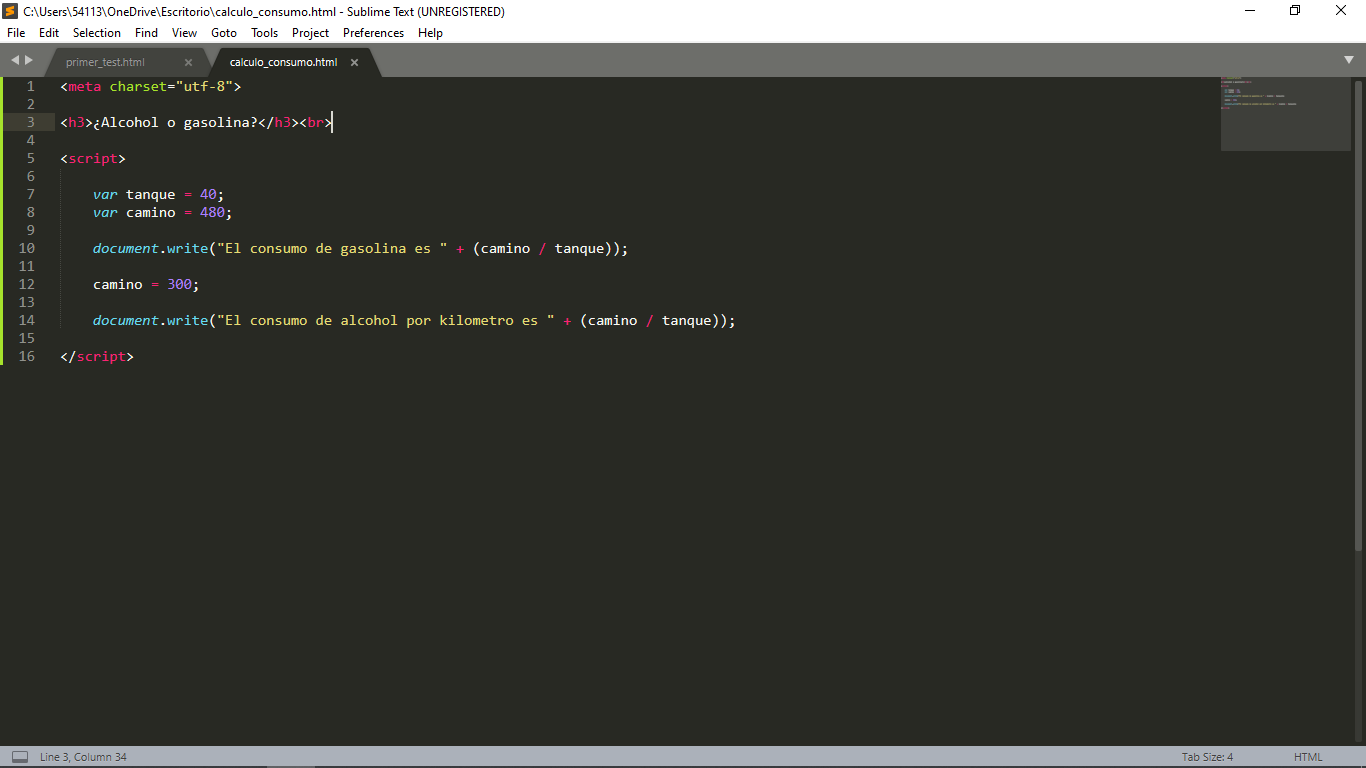Open the Goto menu
The width and height of the screenshot is (1366, 768).
click(x=224, y=33)
